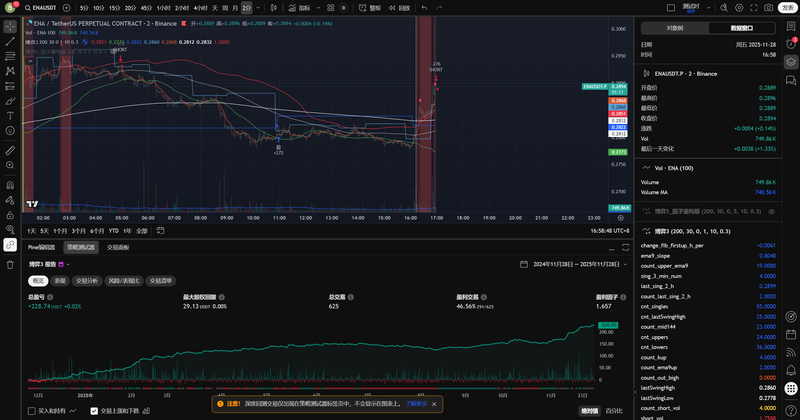The height and width of the screenshot is (420, 800).
Task: Toggle the 买入和持有 checkbox
Action: click(32, 410)
